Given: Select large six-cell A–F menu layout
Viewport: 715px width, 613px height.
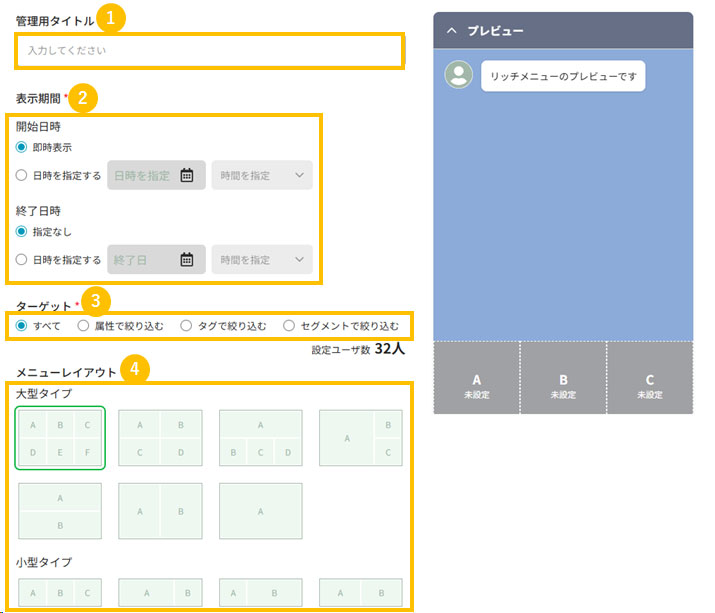Looking at the screenshot, I should 60,438.
